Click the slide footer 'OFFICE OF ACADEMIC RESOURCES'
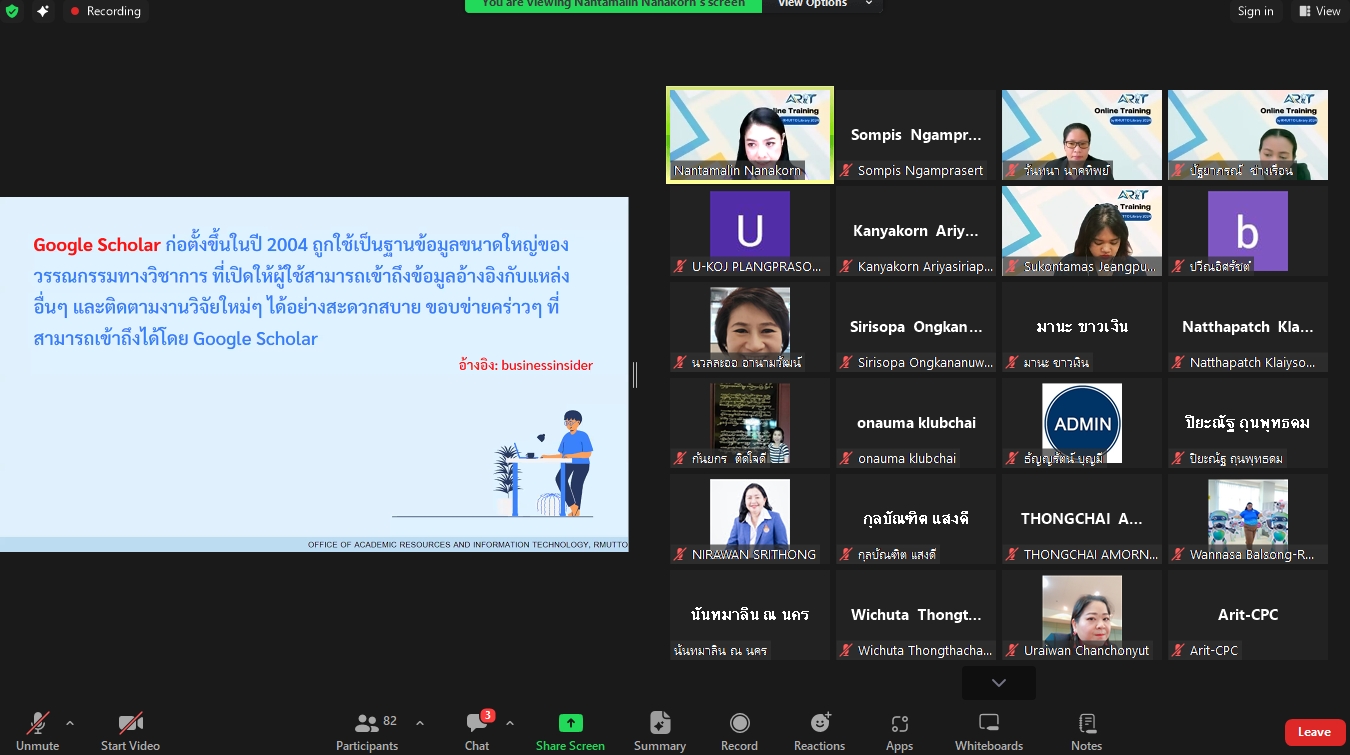Viewport: 1350px width, 755px height. click(467, 545)
